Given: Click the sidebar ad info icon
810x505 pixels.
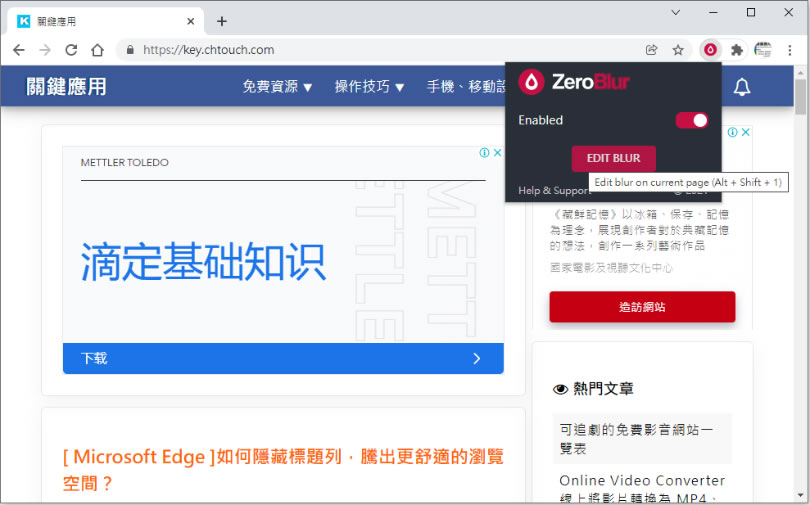Looking at the screenshot, I should (732, 132).
